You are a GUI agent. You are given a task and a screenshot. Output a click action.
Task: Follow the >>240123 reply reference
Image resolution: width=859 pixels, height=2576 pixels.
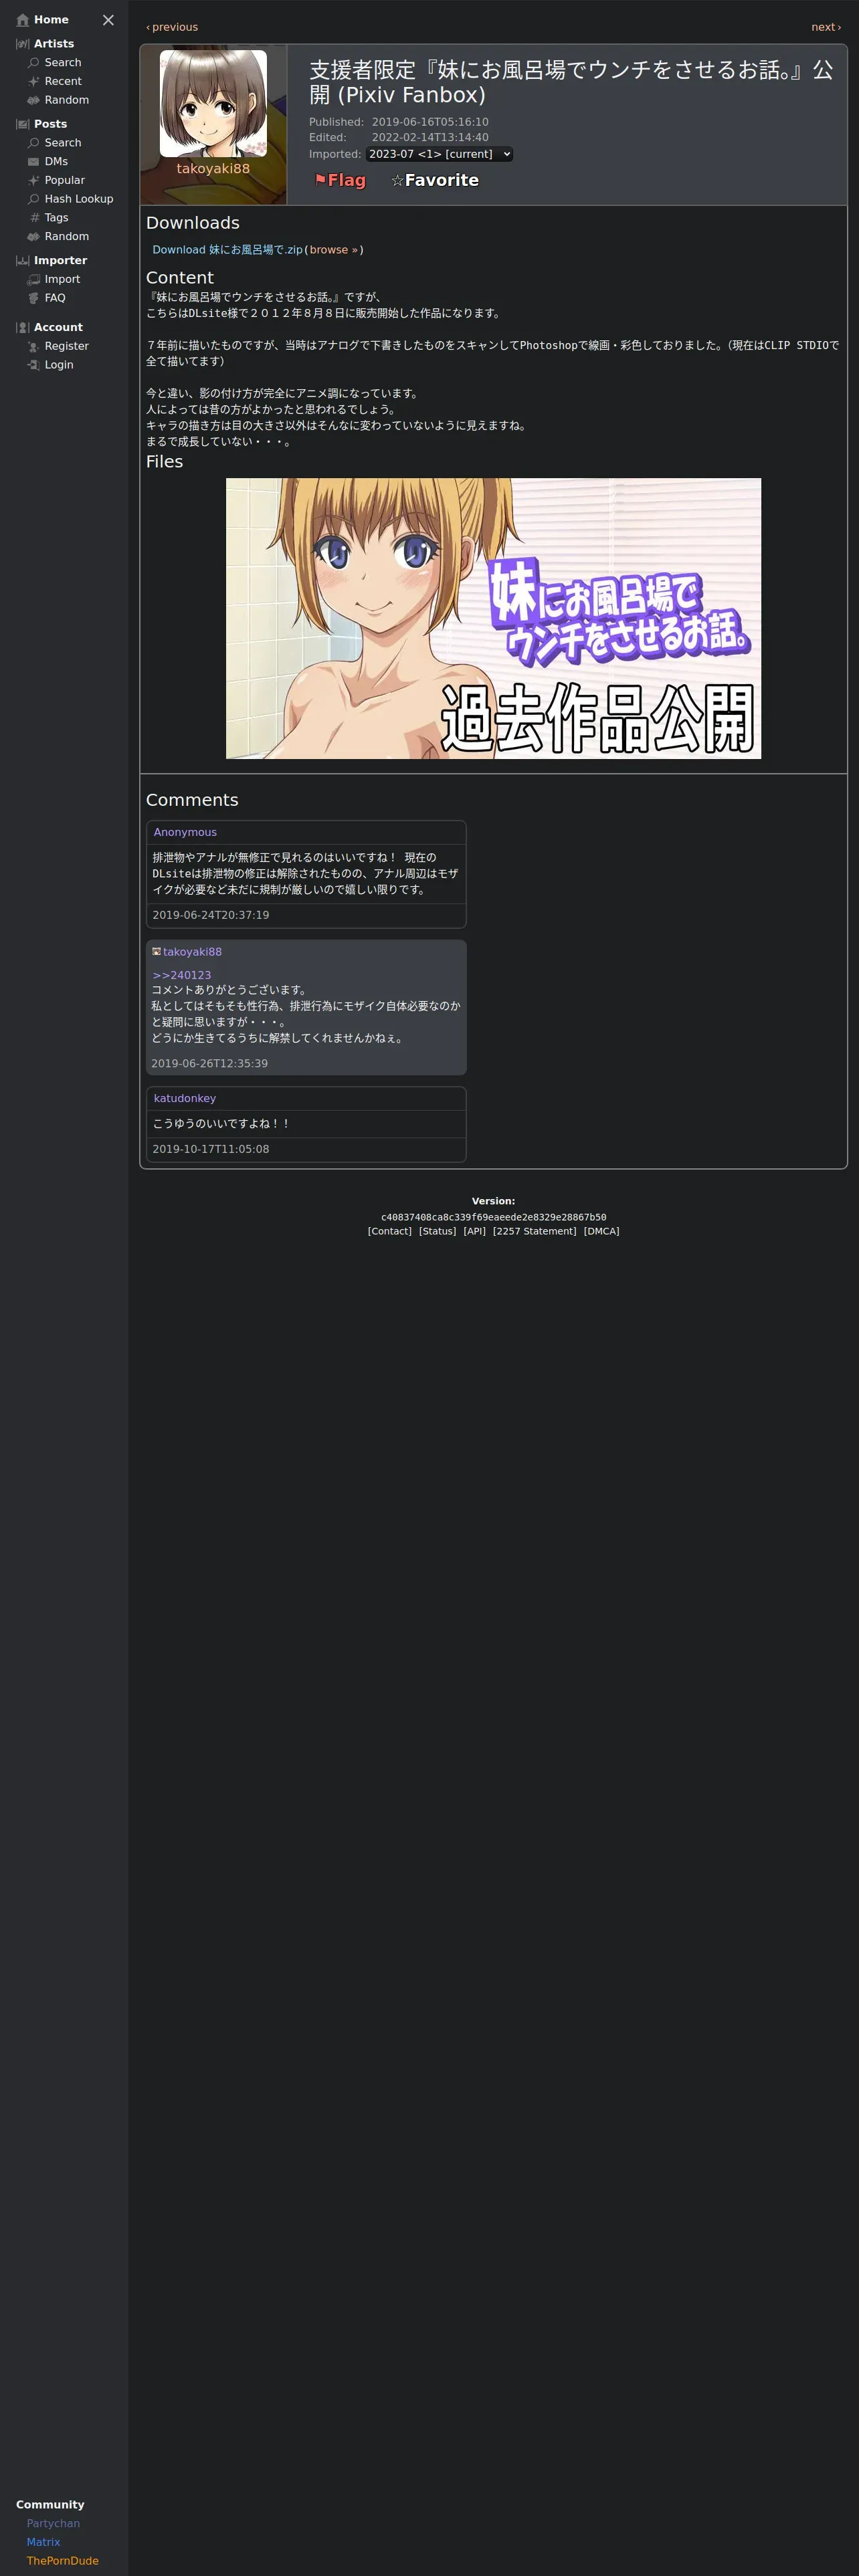182,975
